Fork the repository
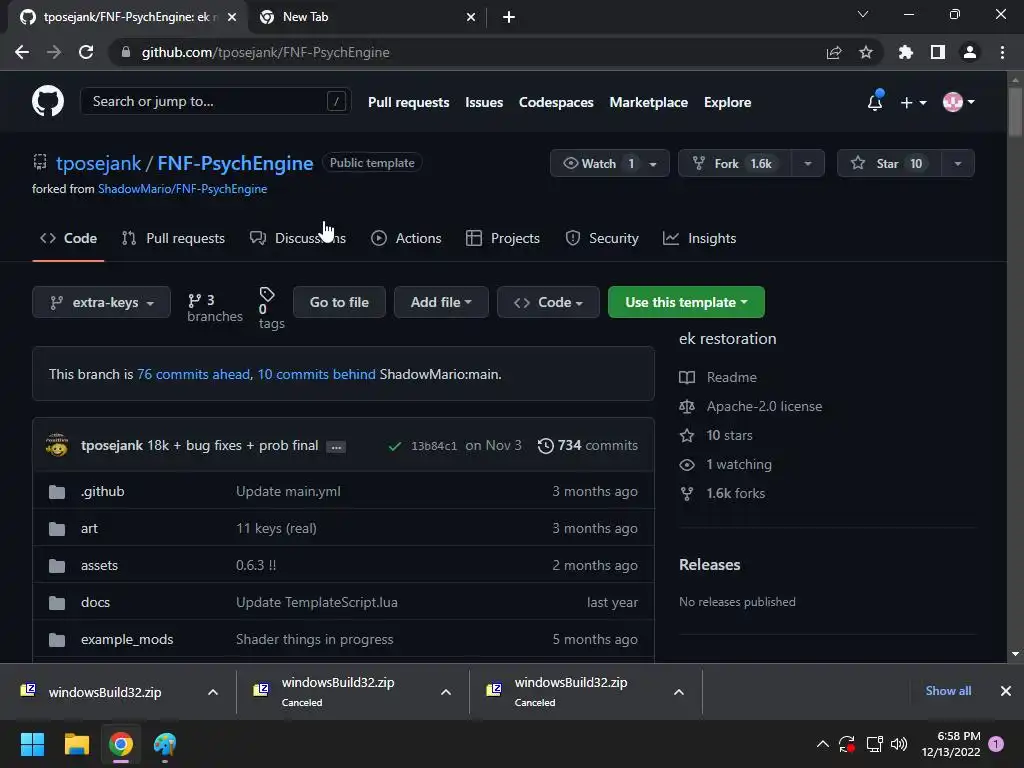Screen dimensions: 1024x768 point(735,163)
